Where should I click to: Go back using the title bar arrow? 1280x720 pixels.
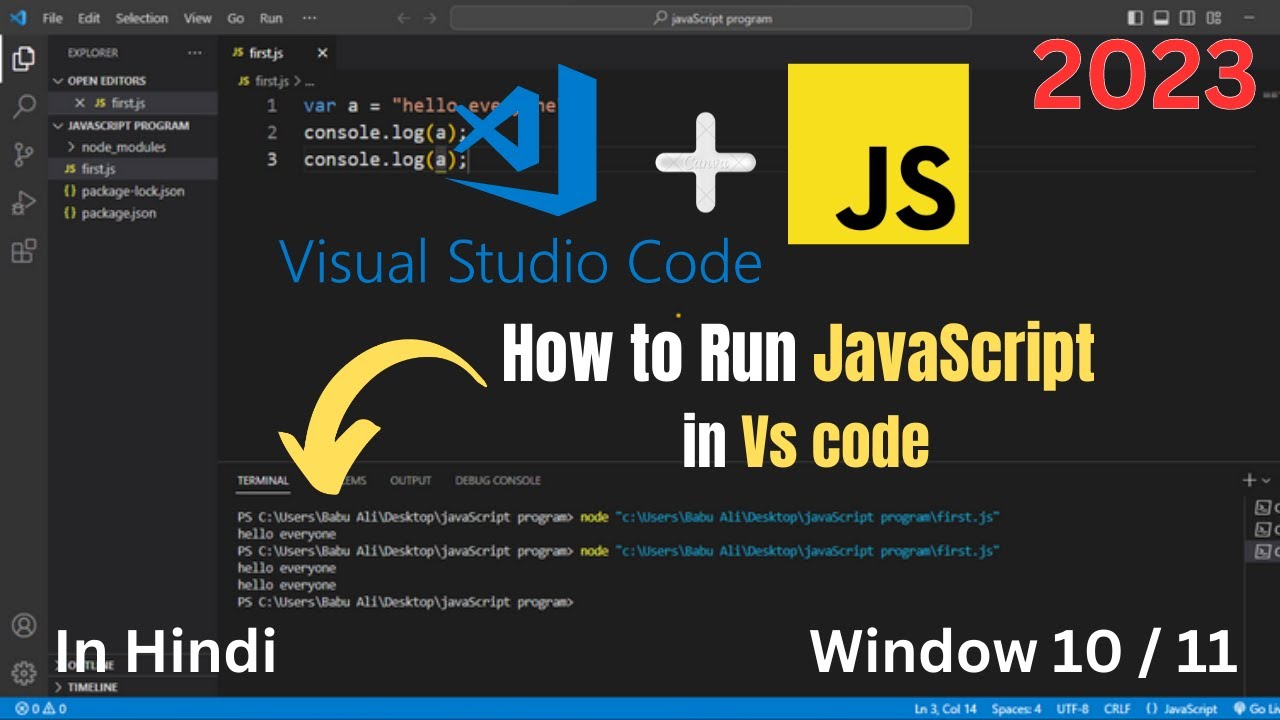(403, 18)
